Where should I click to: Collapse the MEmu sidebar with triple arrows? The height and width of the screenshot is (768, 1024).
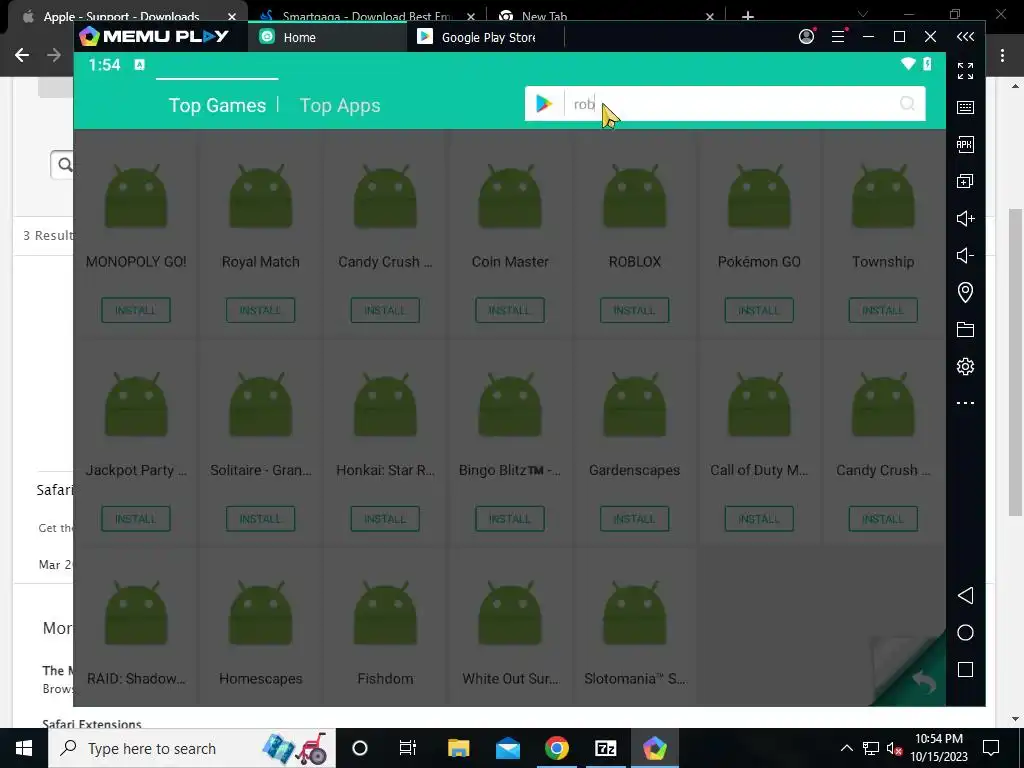coord(965,37)
